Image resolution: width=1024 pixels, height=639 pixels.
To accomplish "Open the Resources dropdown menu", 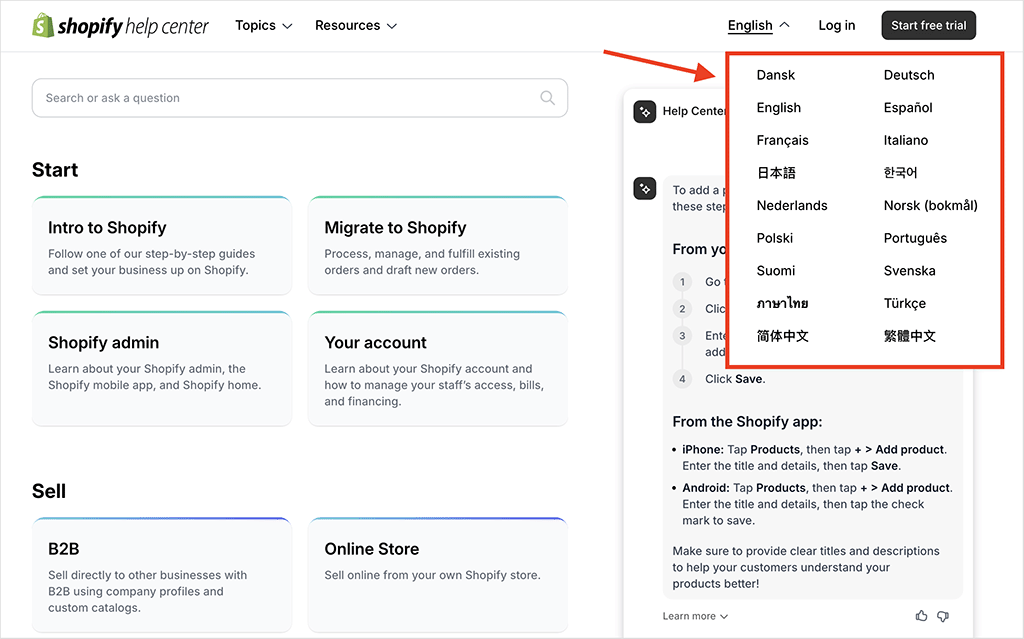I will click(x=355, y=25).
